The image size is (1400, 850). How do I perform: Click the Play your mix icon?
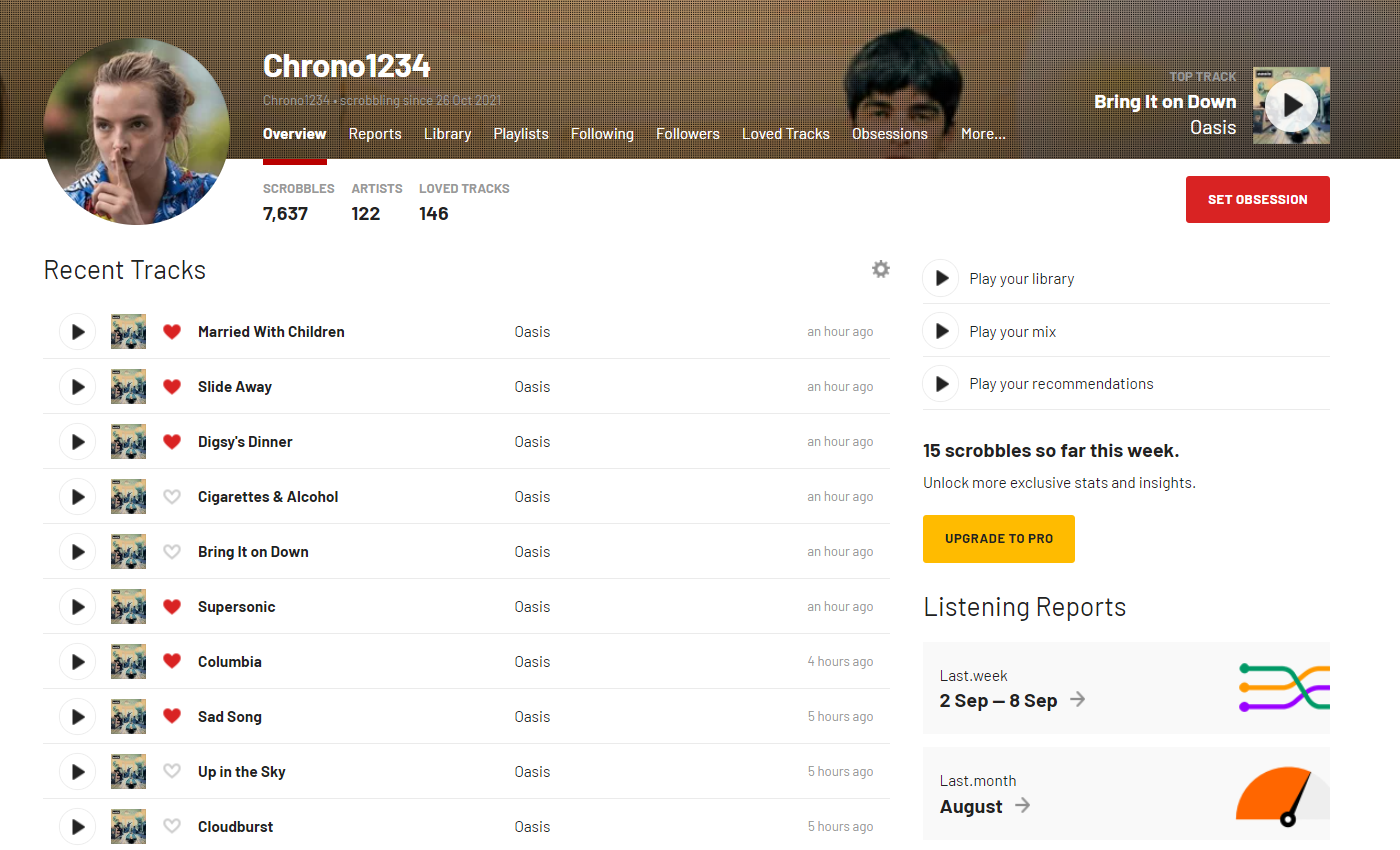click(x=941, y=331)
